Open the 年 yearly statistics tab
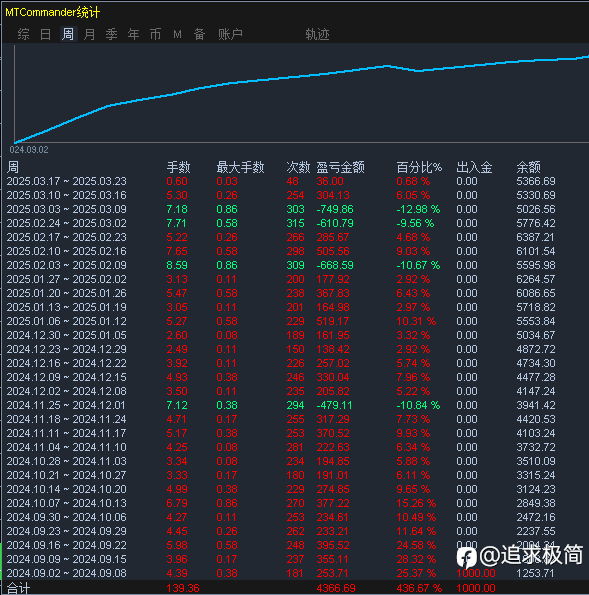Viewport: 589px width, 595px height. pos(134,35)
